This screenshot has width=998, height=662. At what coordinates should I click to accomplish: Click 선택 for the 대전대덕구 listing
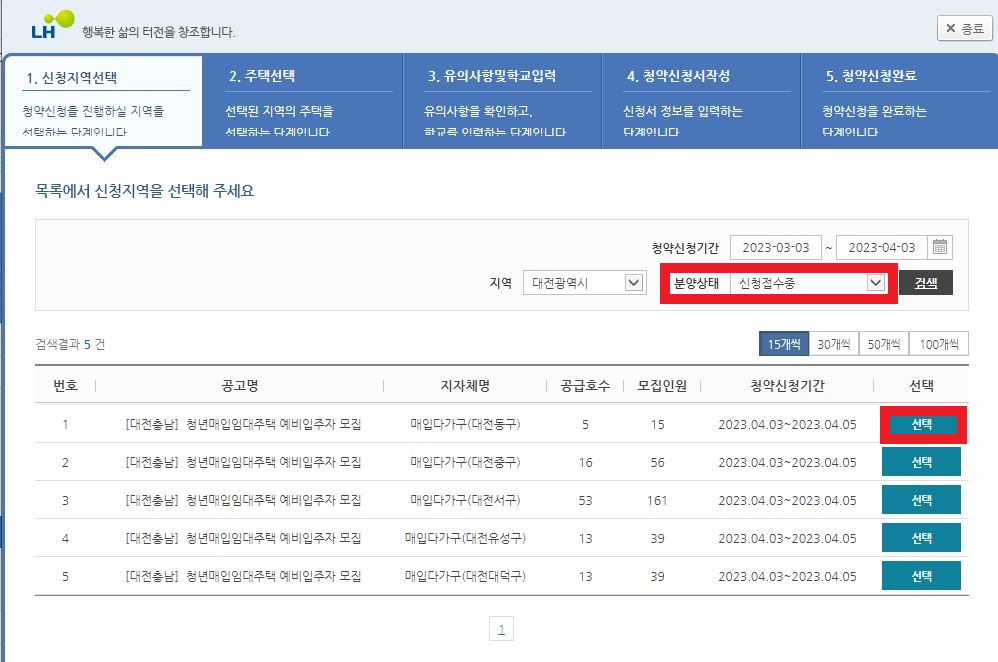tap(921, 575)
